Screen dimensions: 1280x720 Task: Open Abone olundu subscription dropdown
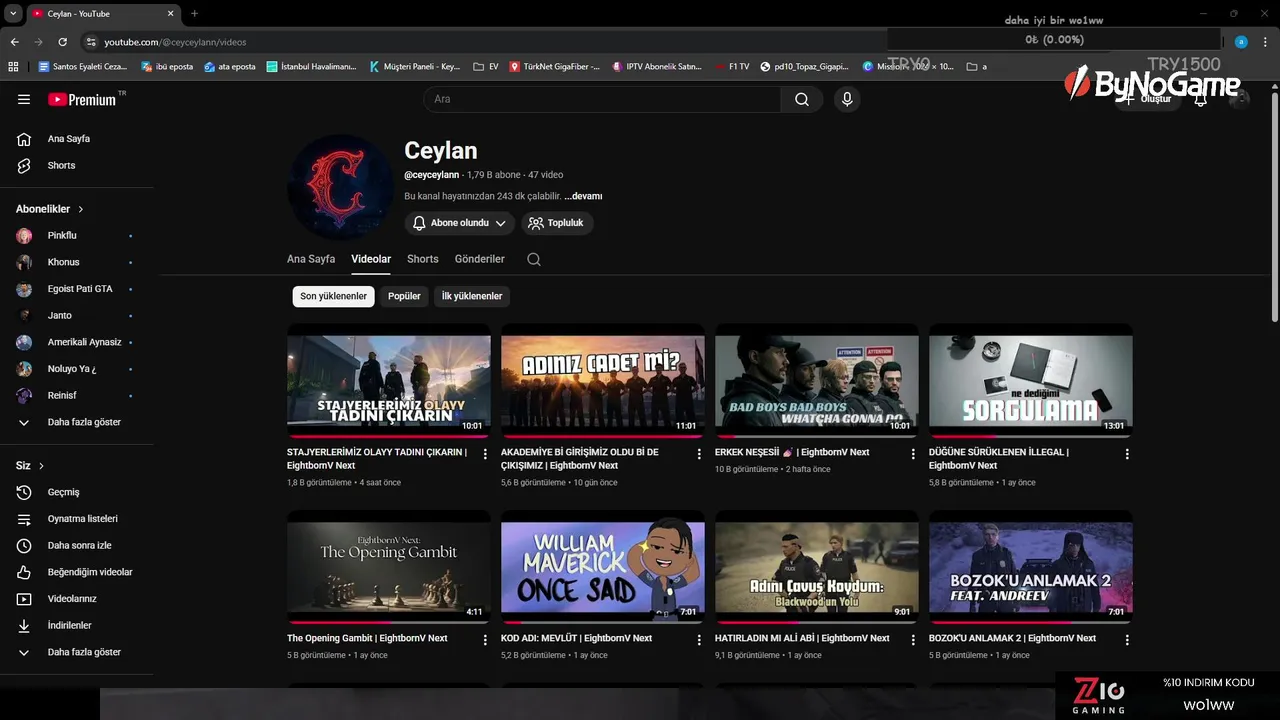[x=460, y=223]
